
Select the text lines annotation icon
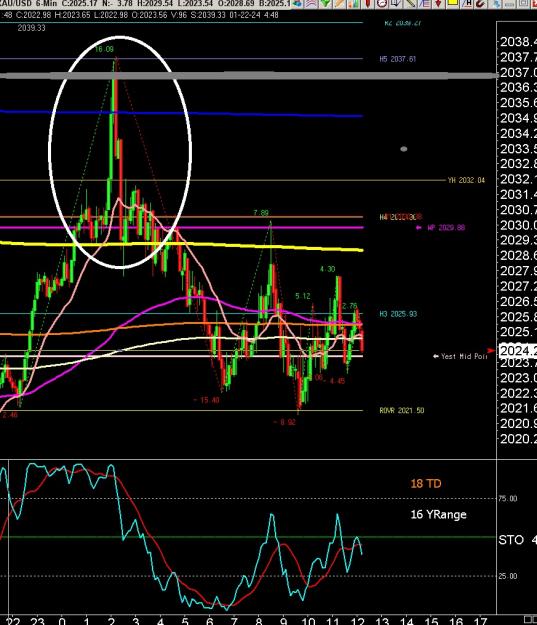pyautogui.click(x=425, y=4)
